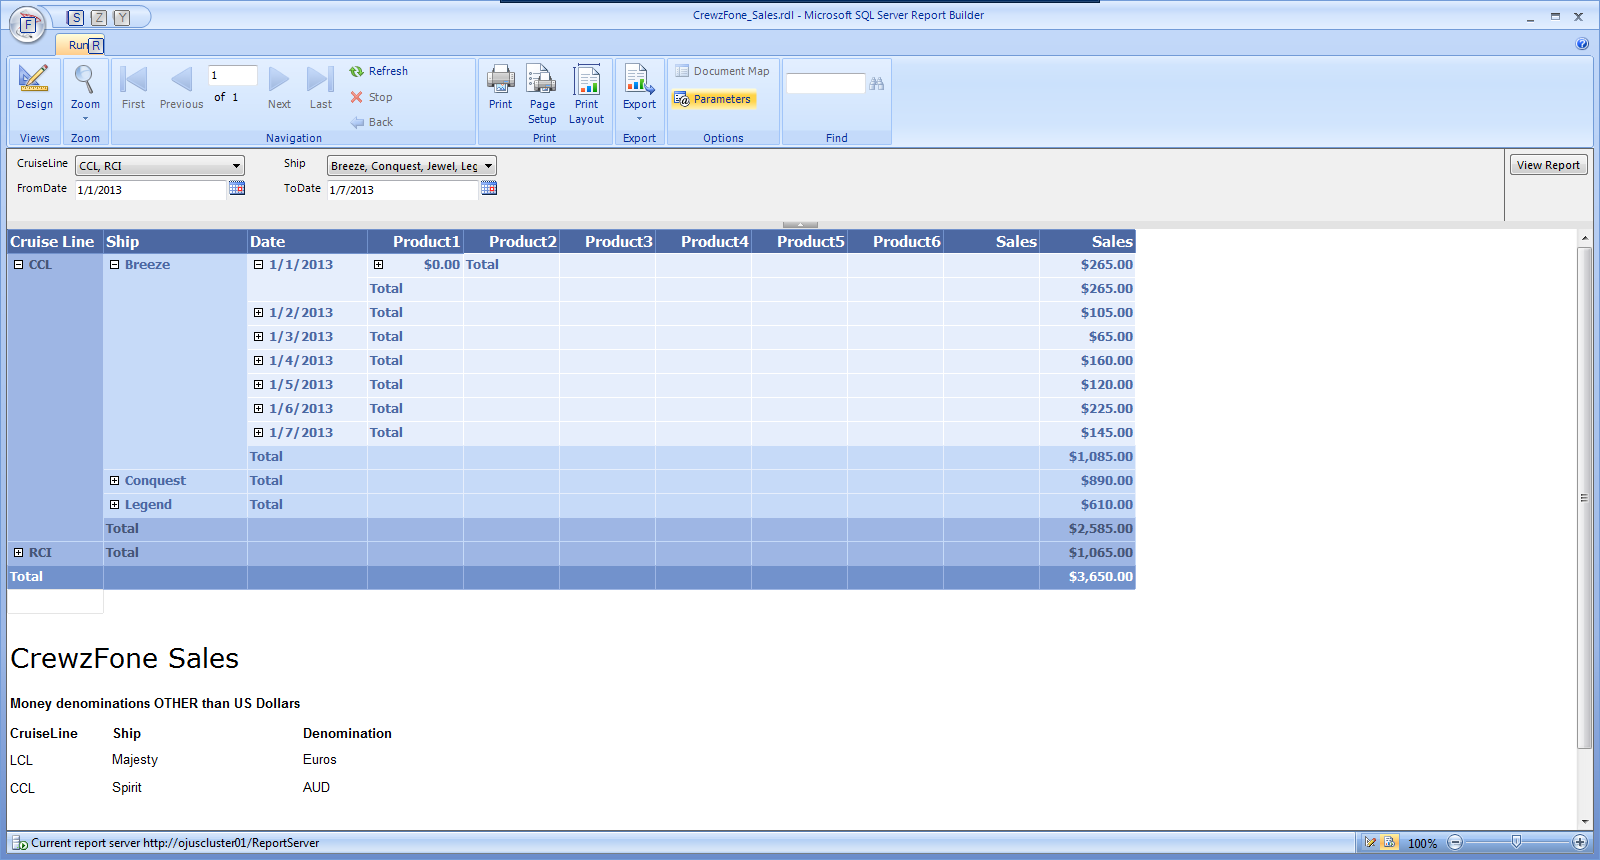The width and height of the screenshot is (1600, 860).
Task: Click the Majesty ship entry
Action: [x=135, y=760]
